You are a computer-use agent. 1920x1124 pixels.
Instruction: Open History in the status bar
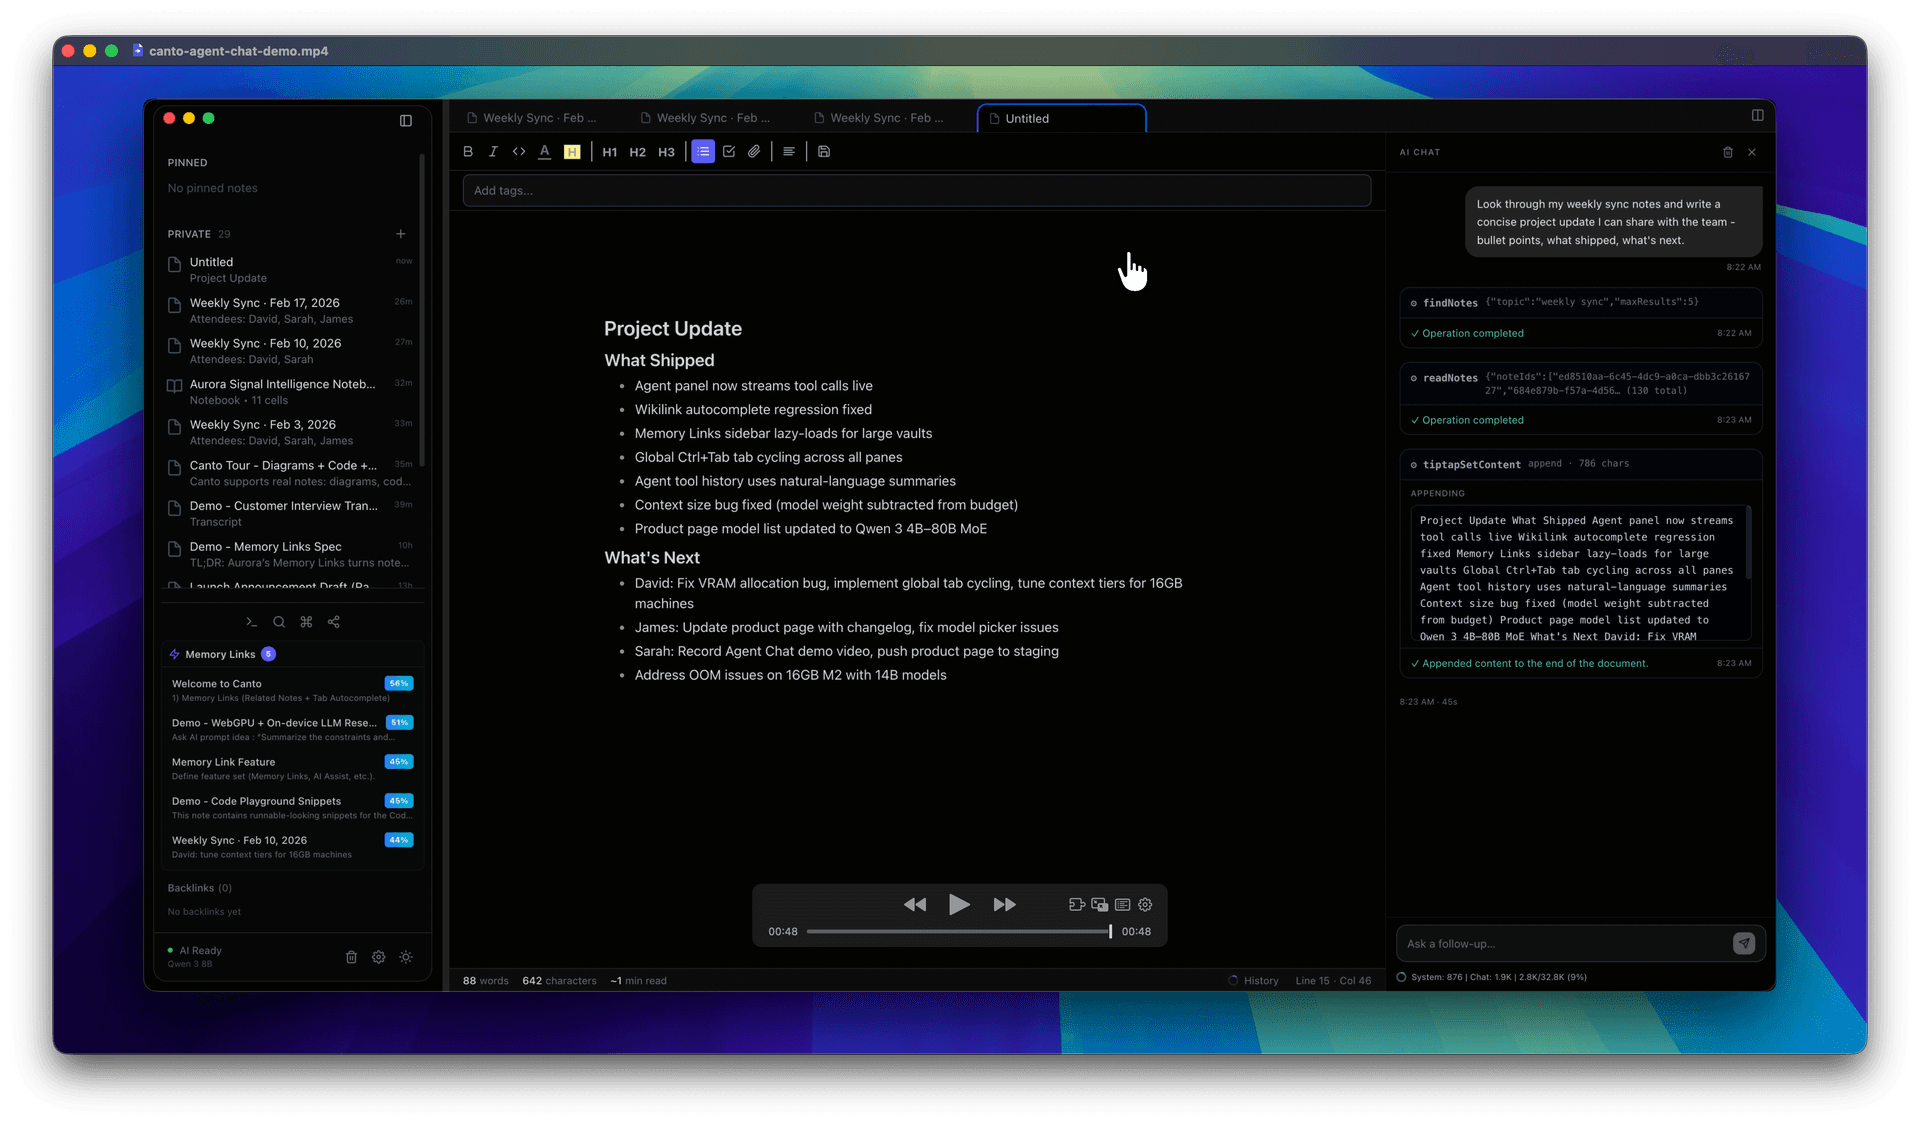click(x=1260, y=981)
